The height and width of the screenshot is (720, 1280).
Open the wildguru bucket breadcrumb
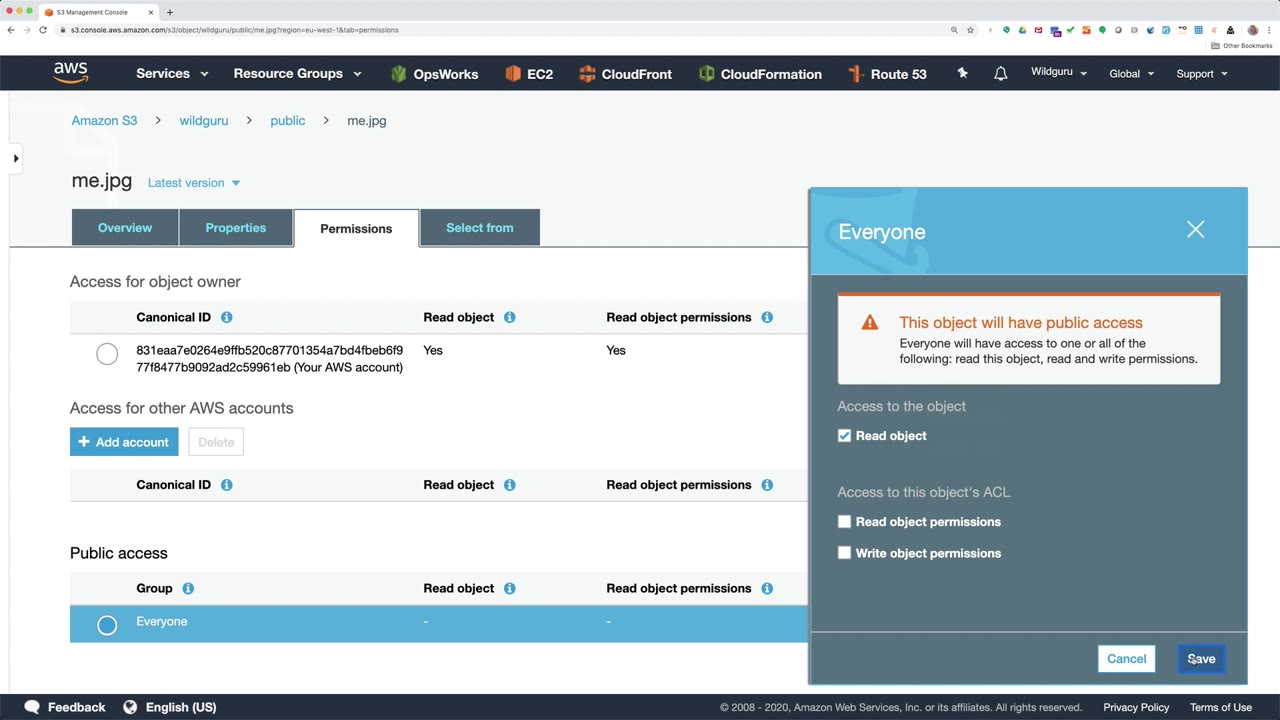point(204,121)
